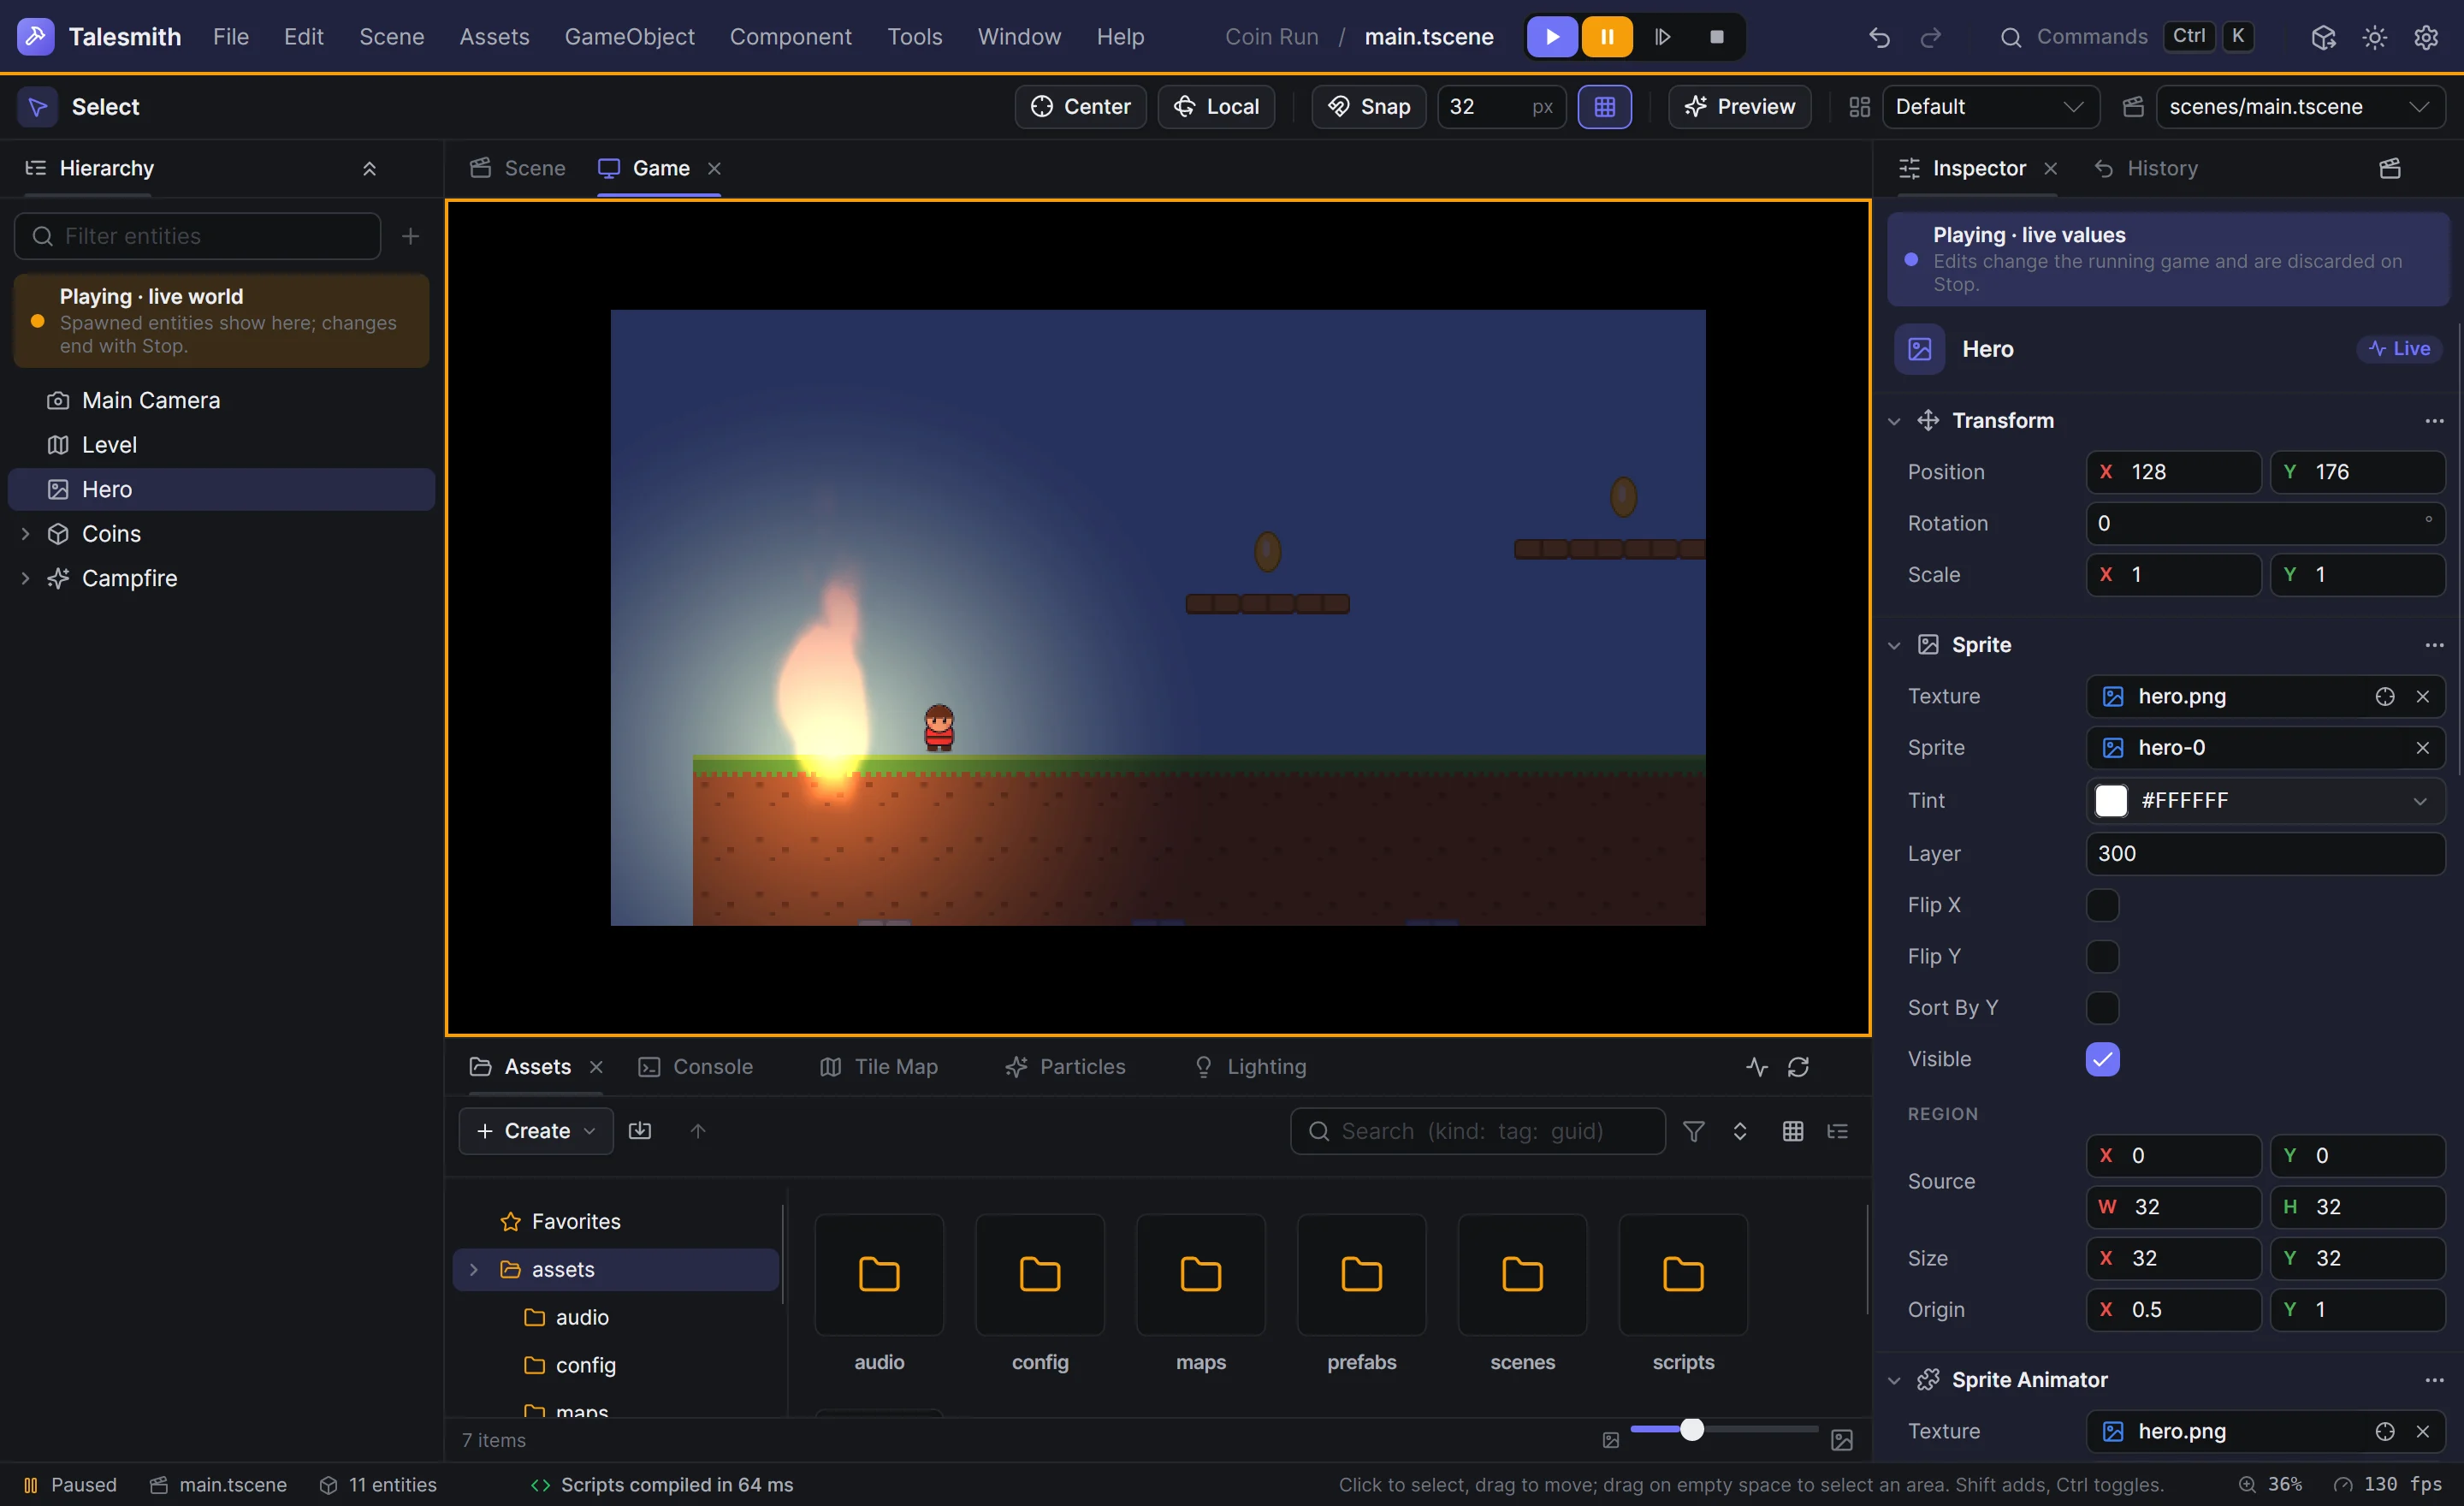Click the thumbnail size slider

[1724, 1430]
